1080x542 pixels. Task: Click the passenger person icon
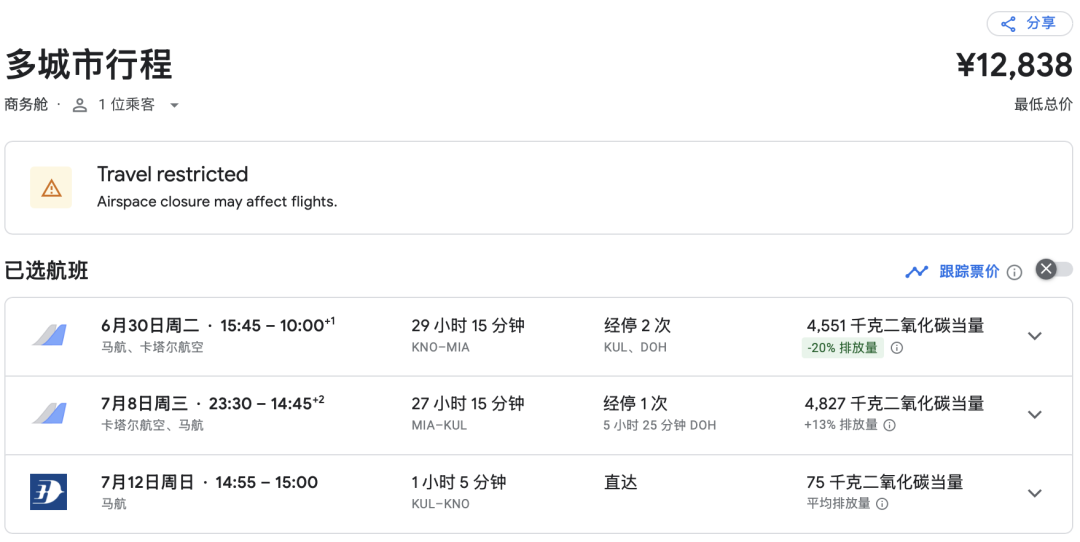tap(80, 105)
